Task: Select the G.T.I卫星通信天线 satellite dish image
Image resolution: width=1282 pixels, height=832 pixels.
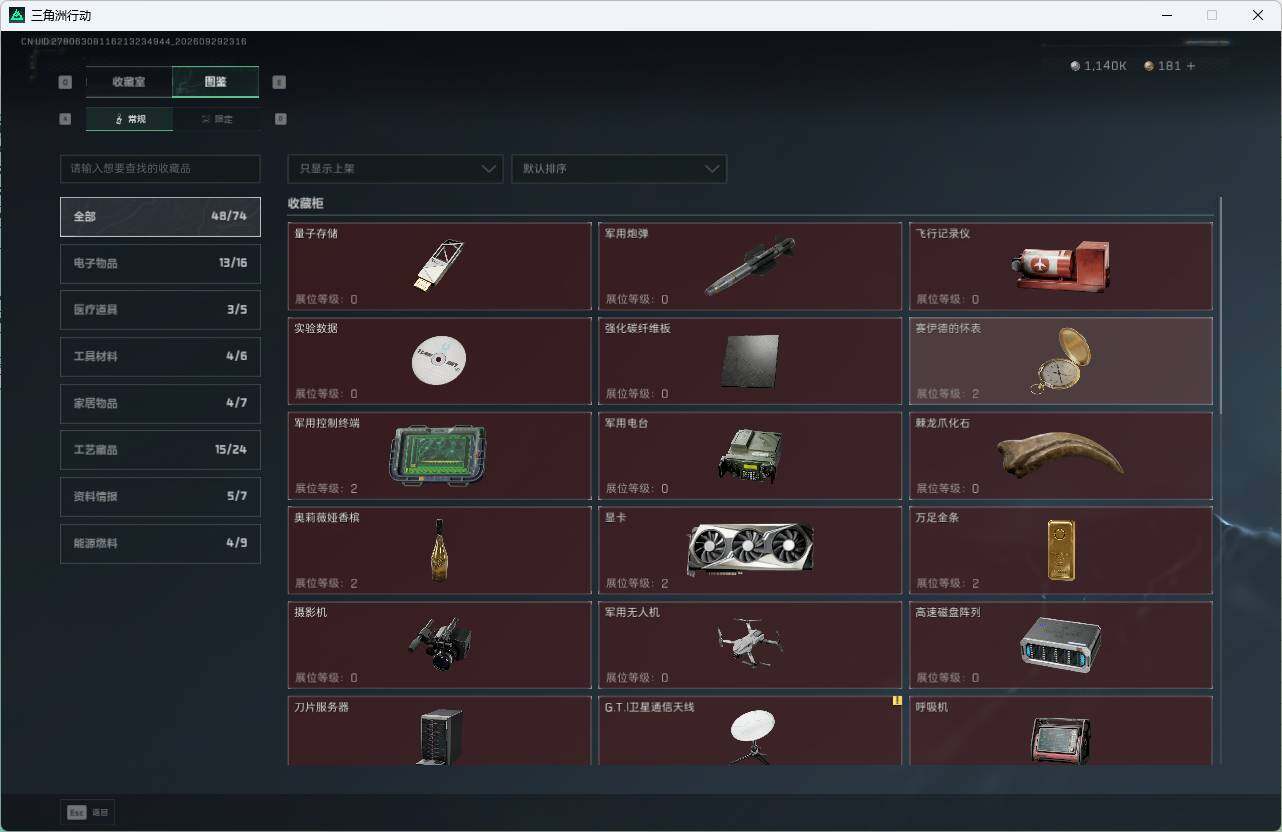Action: pyautogui.click(x=752, y=737)
